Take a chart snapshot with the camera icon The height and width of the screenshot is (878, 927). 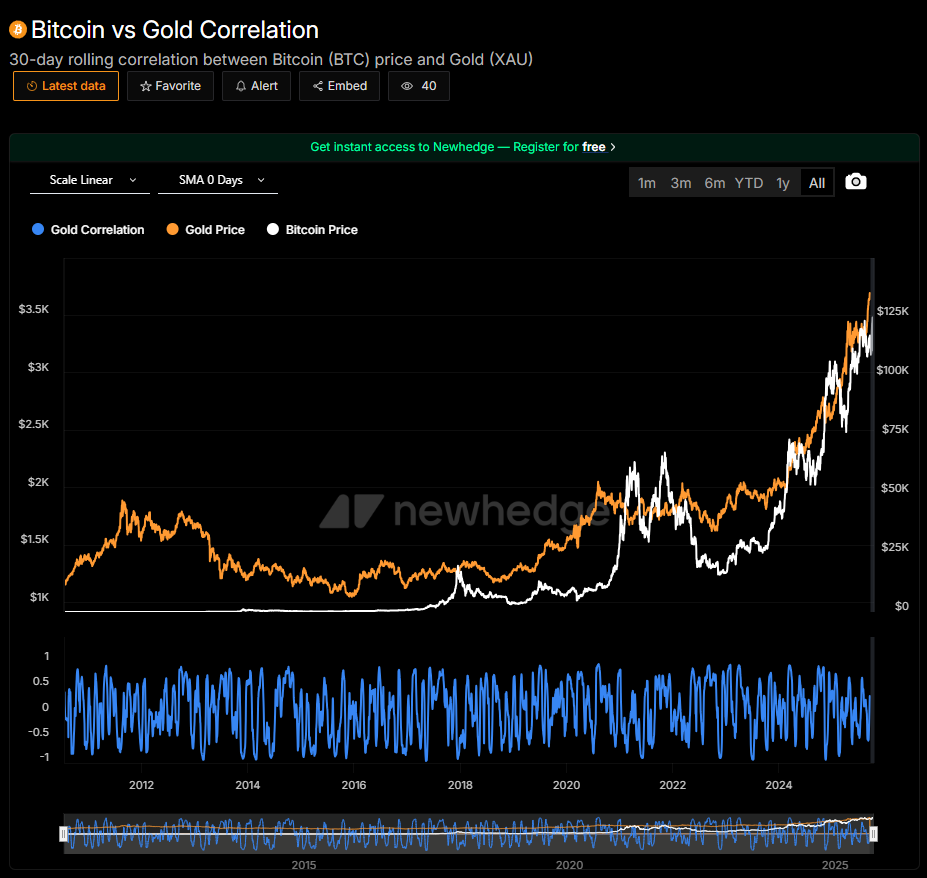pos(856,182)
